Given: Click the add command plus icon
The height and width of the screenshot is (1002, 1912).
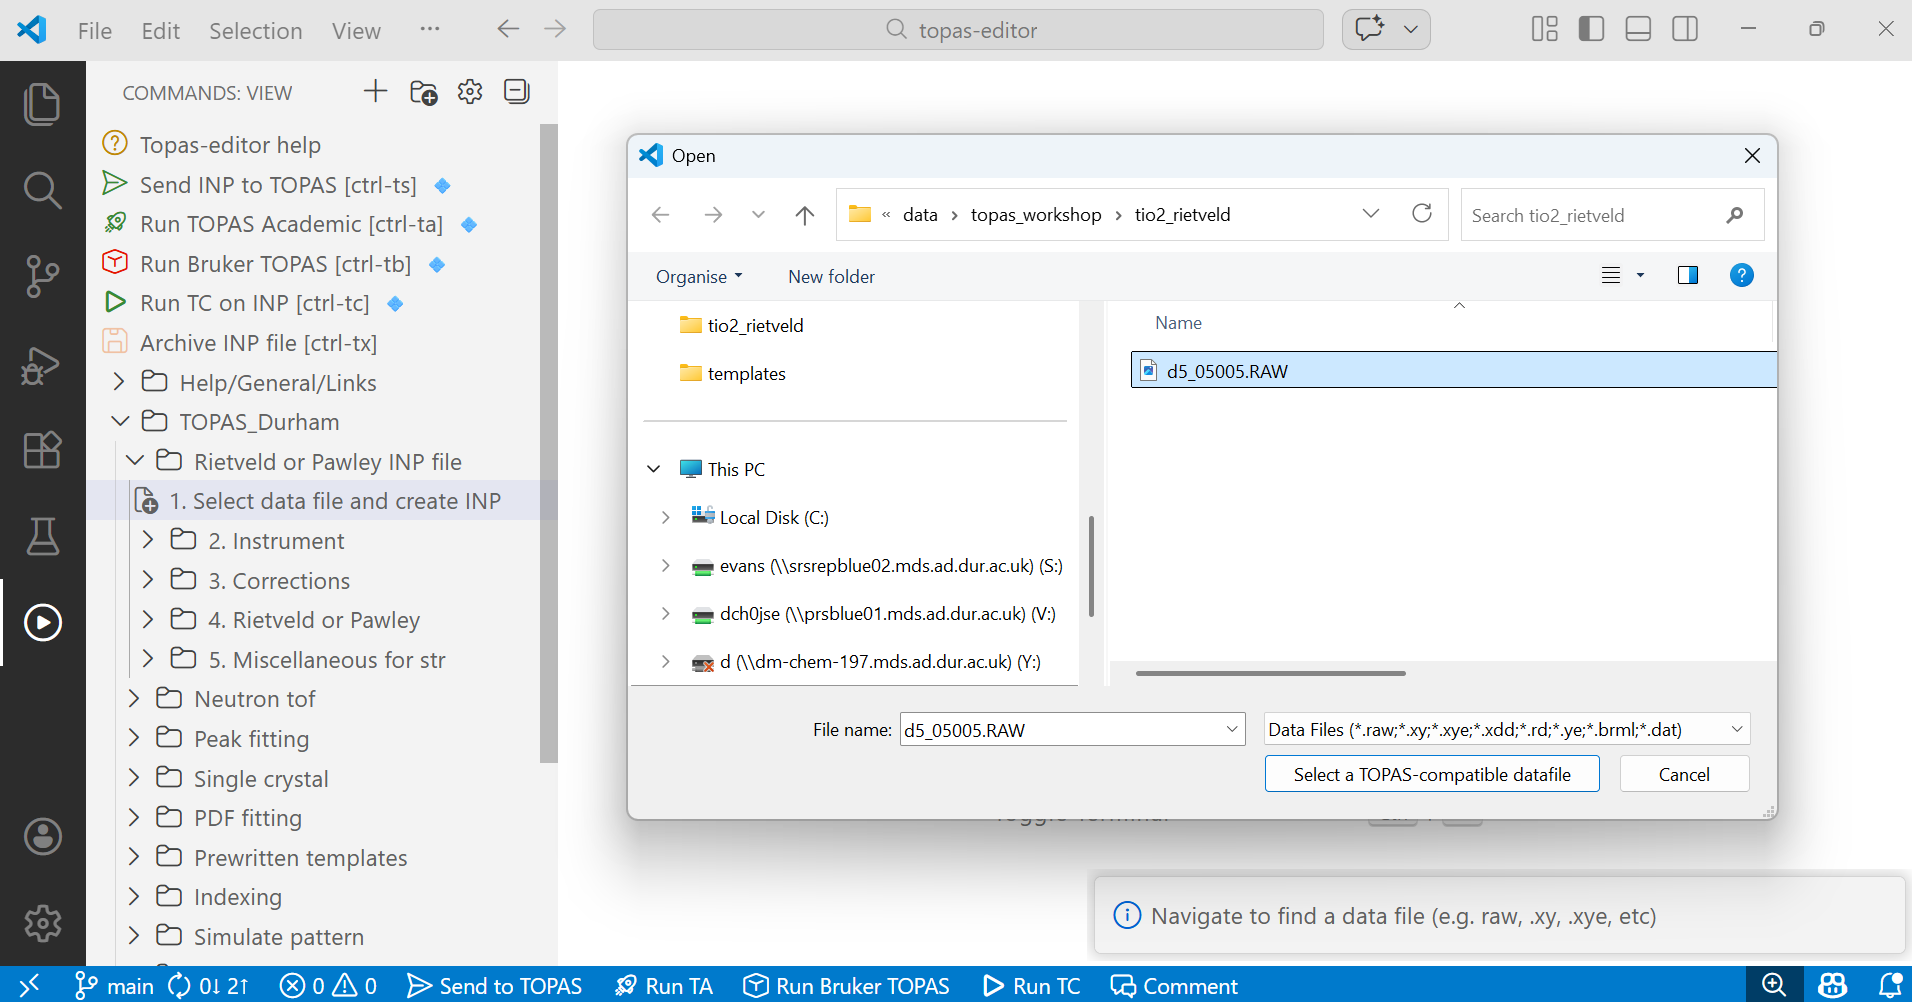Looking at the screenshot, I should click(x=375, y=92).
